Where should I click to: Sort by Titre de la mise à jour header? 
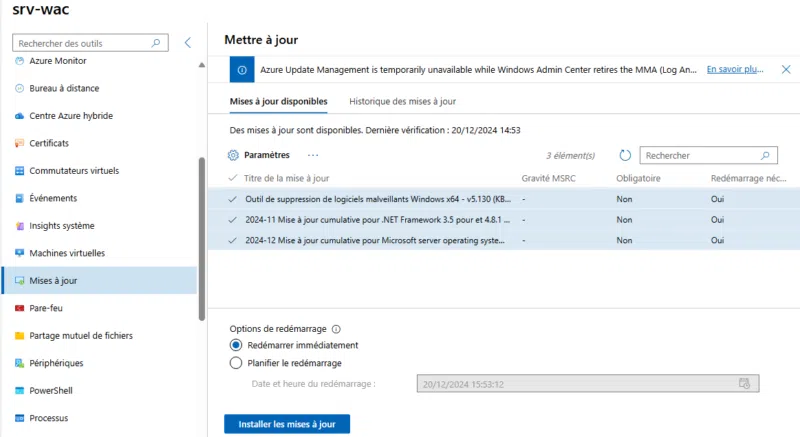(286, 178)
